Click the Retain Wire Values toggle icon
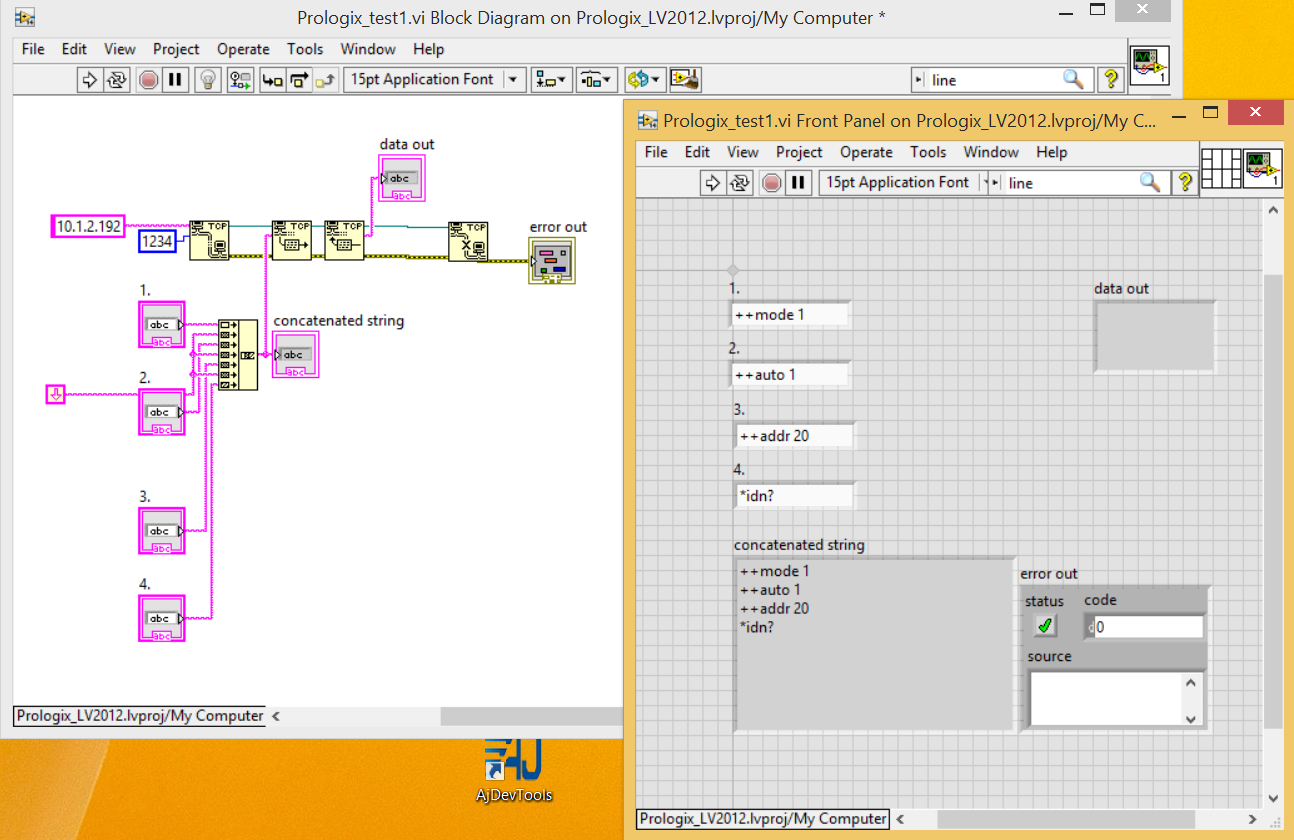This screenshot has height=840, width=1294. point(239,79)
